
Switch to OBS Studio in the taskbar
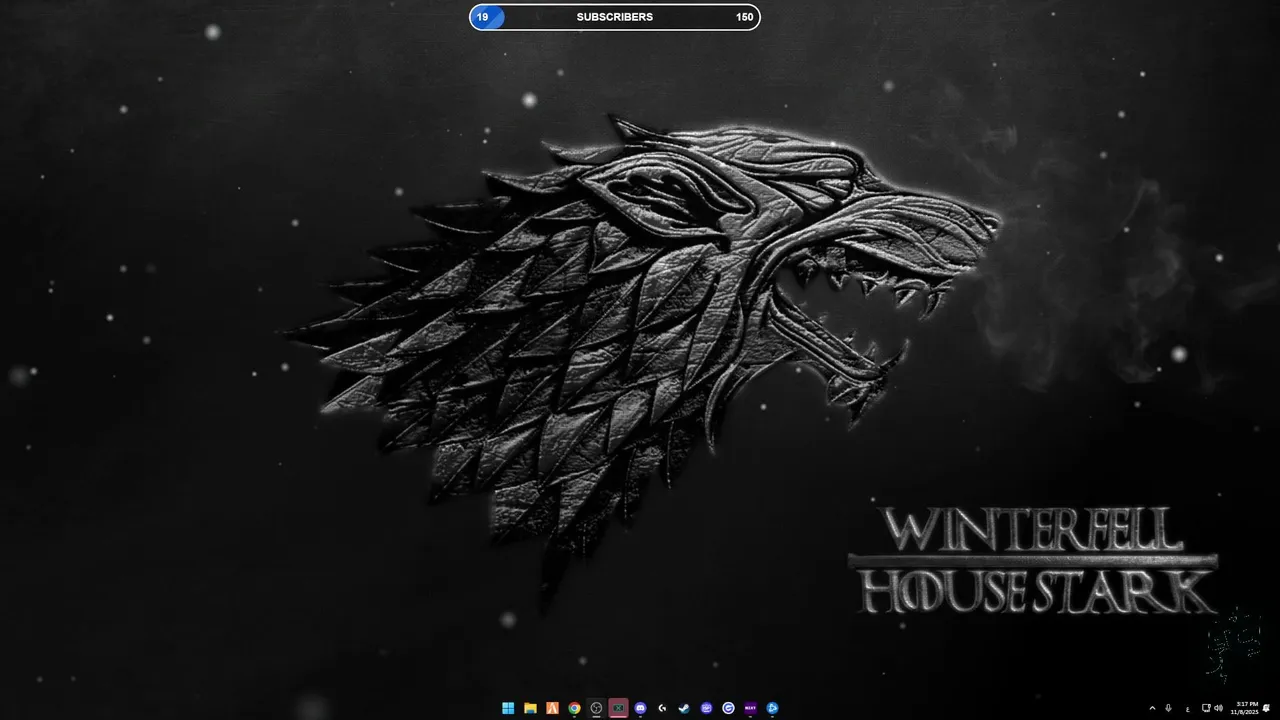click(x=596, y=708)
